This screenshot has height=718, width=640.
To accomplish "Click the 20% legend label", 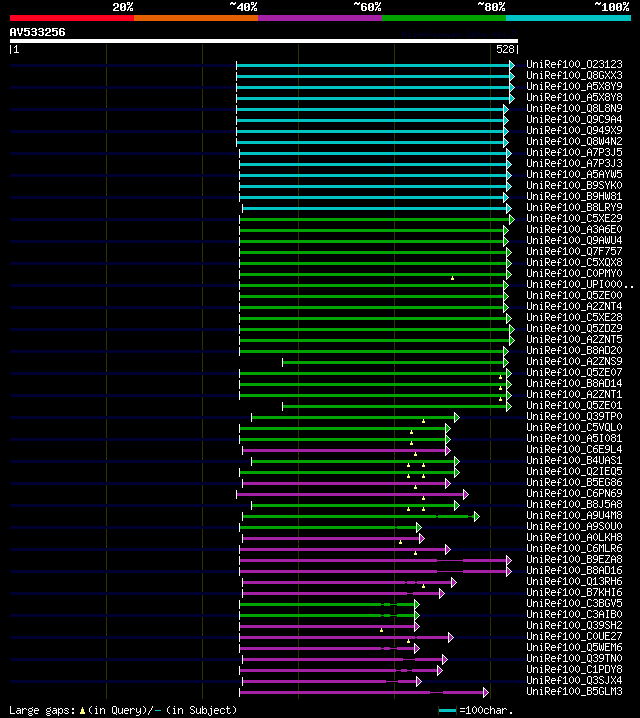I will pos(123,7).
